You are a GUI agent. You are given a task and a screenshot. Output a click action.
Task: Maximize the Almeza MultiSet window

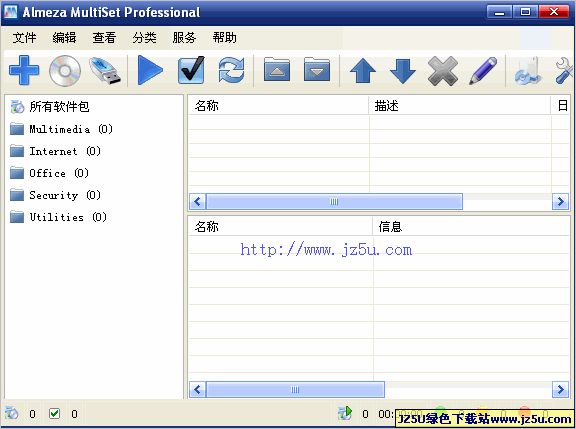point(525,12)
